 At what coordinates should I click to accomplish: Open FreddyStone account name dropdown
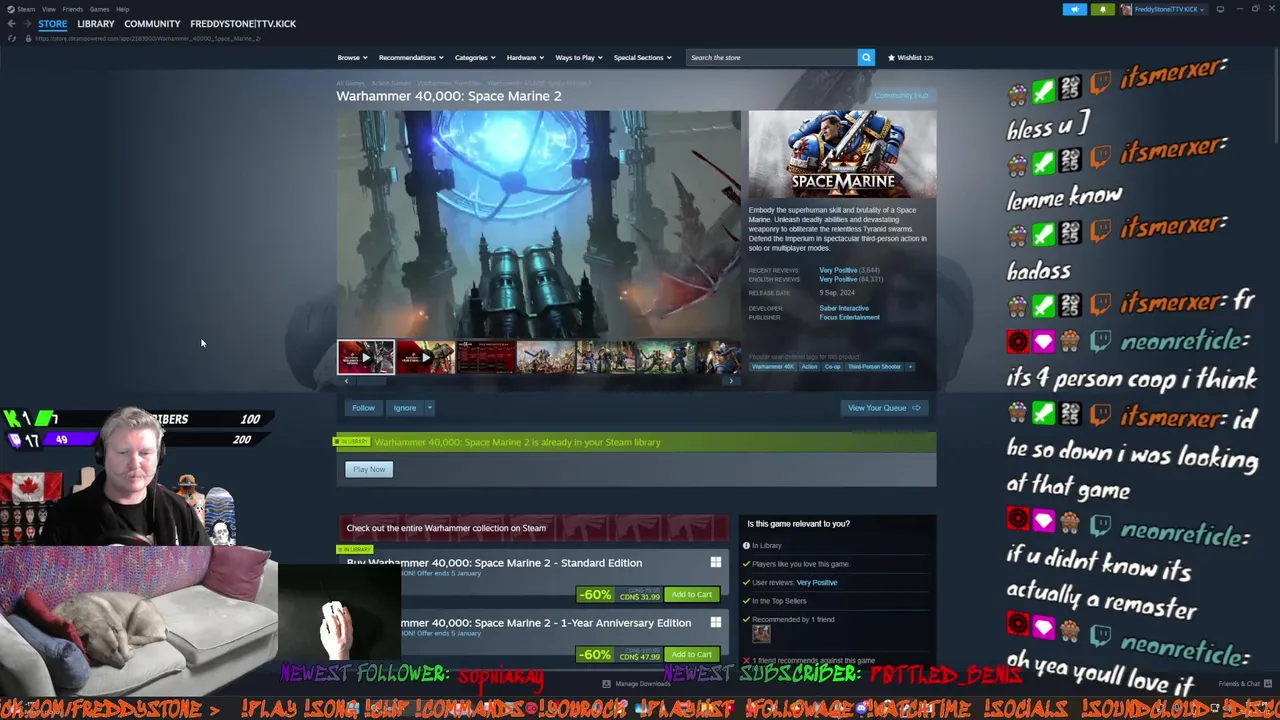tap(1165, 9)
